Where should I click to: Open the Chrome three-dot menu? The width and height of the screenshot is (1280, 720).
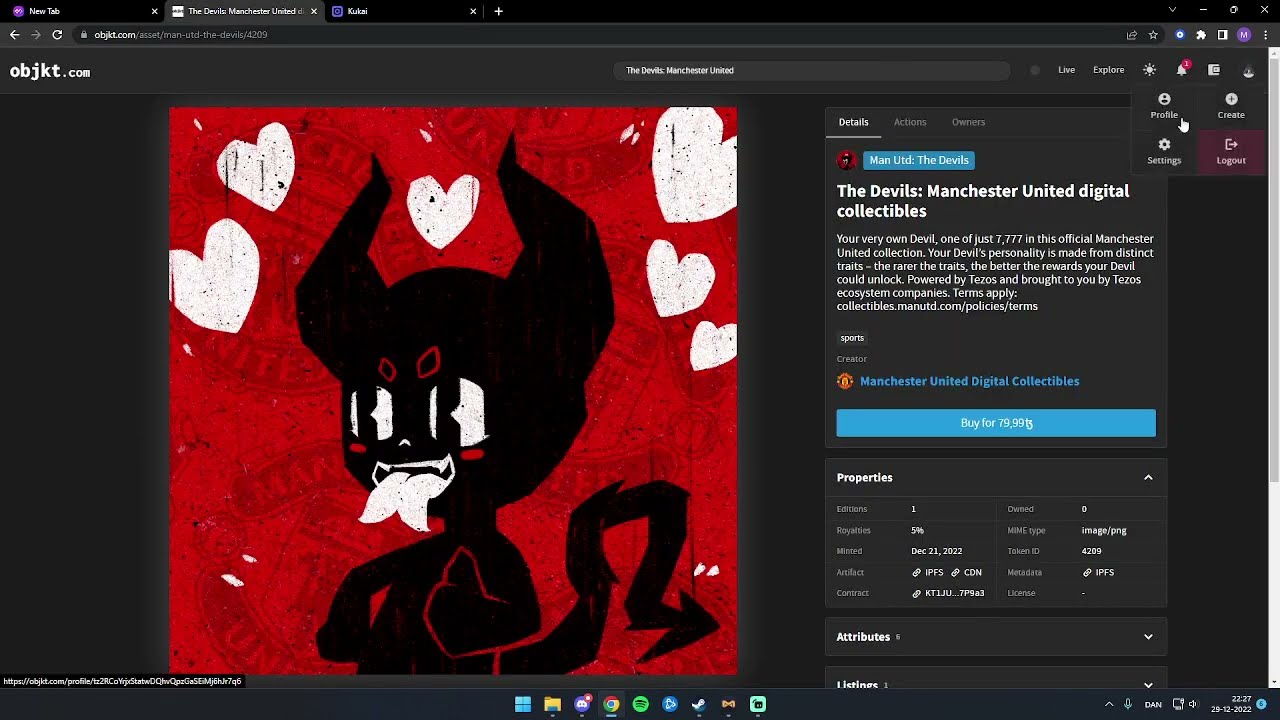[1265, 35]
